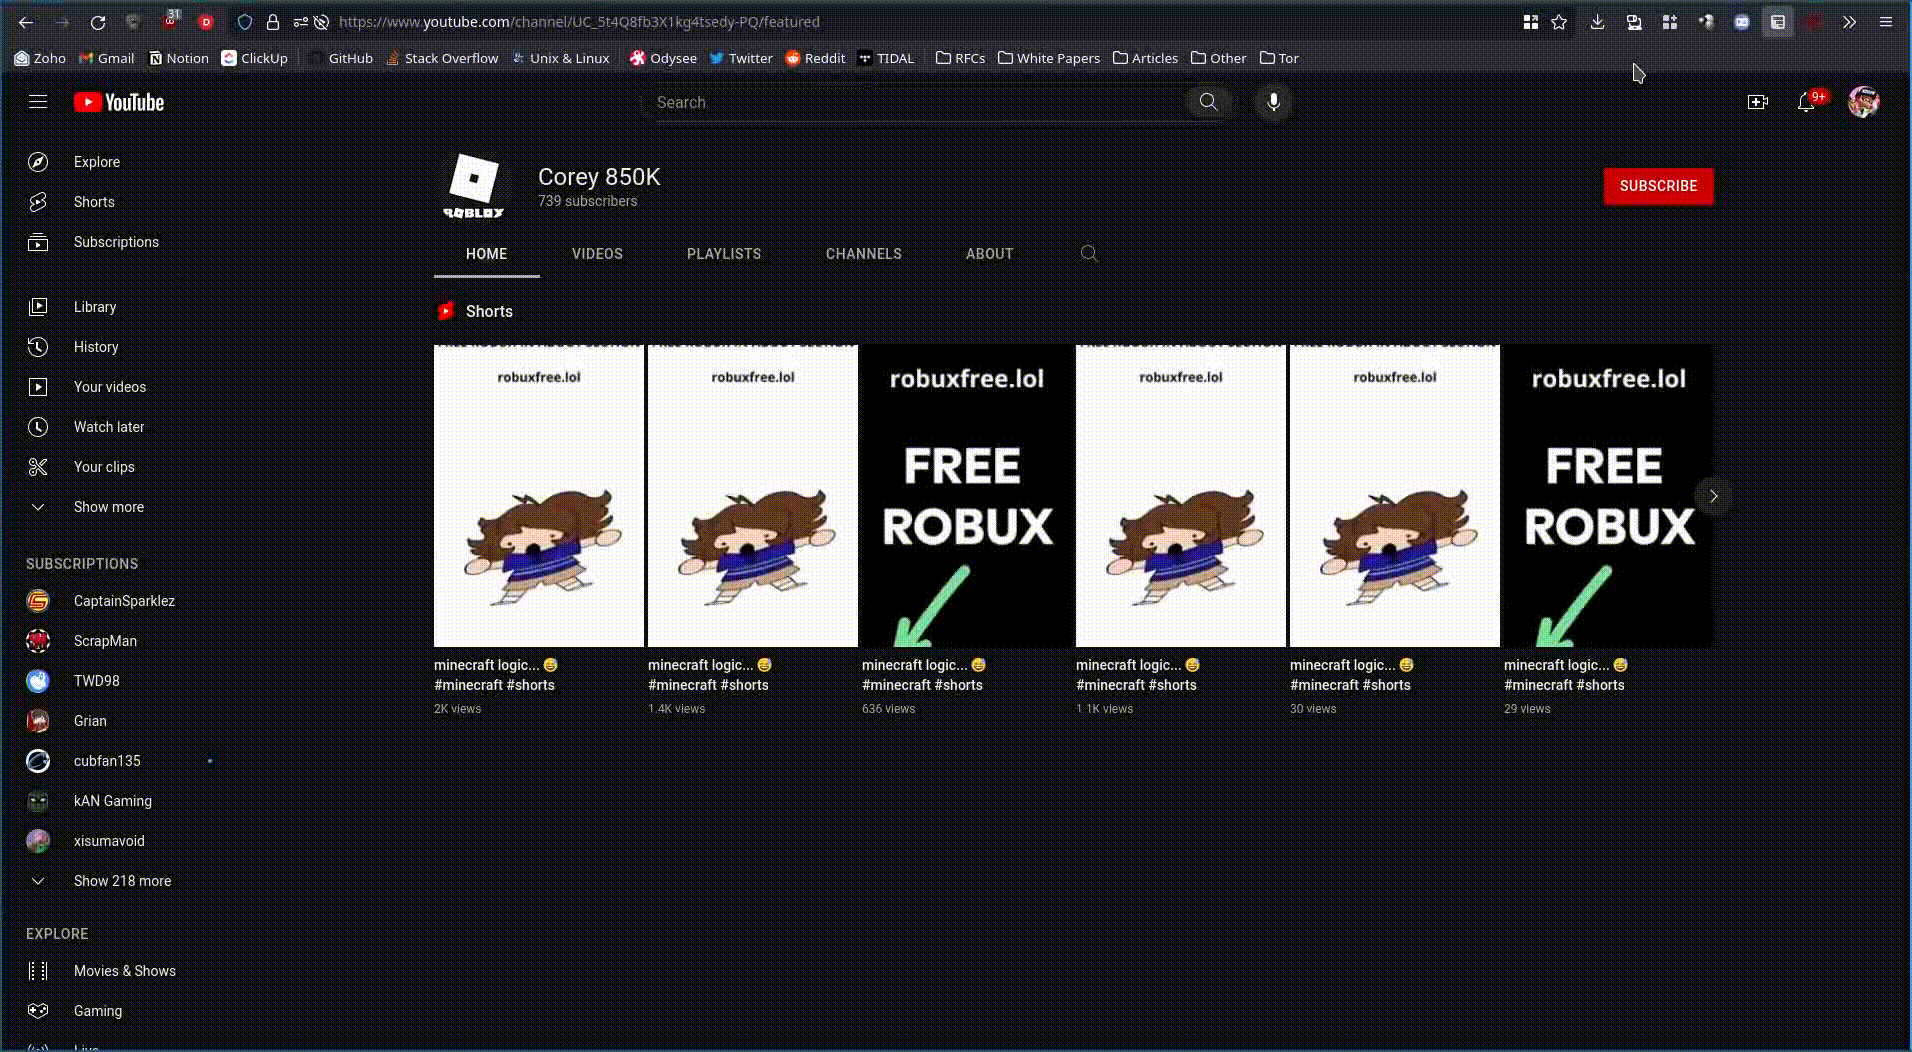1912x1052 pixels.
Task: Open the White Papers bookmark folder
Action: (1049, 58)
